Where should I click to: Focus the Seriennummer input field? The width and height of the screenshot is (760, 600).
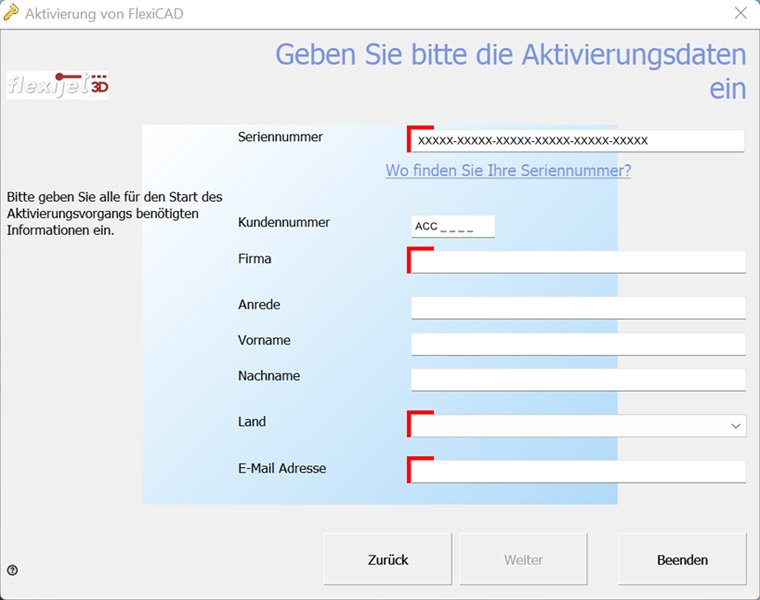pyautogui.click(x=577, y=141)
